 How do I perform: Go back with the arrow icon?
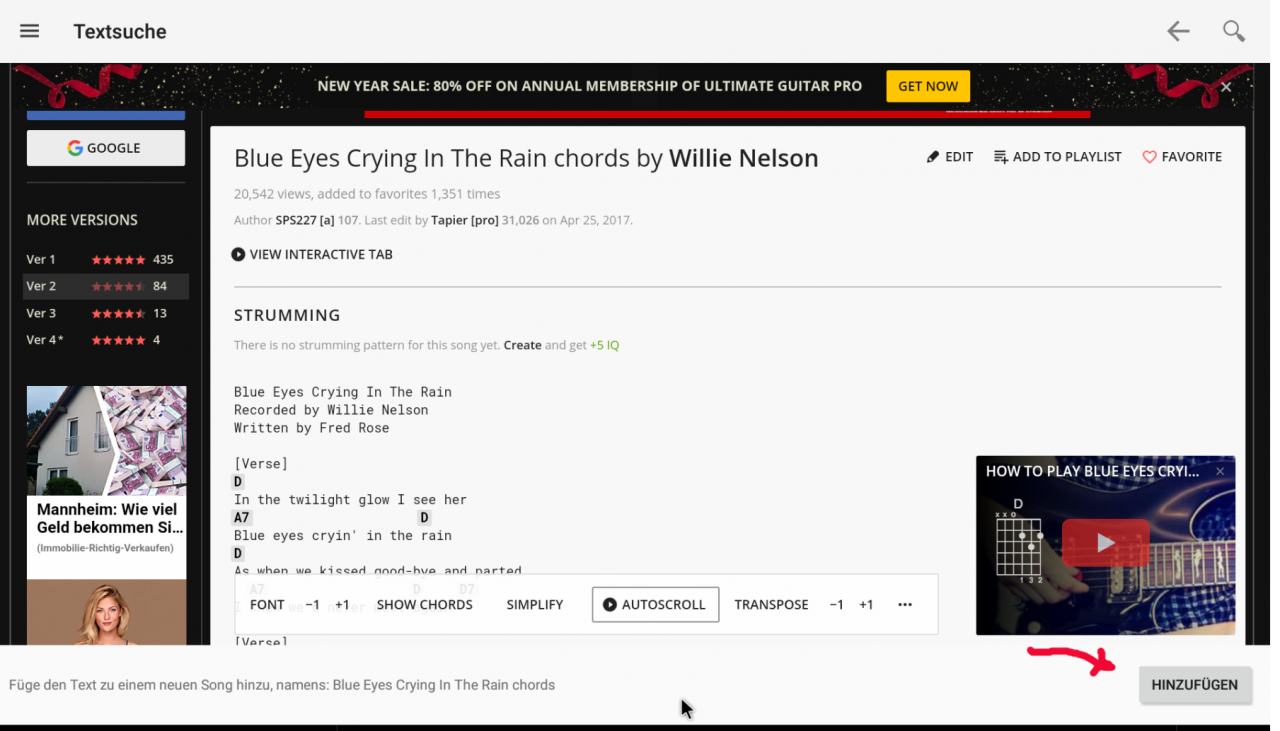click(x=1178, y=31)
